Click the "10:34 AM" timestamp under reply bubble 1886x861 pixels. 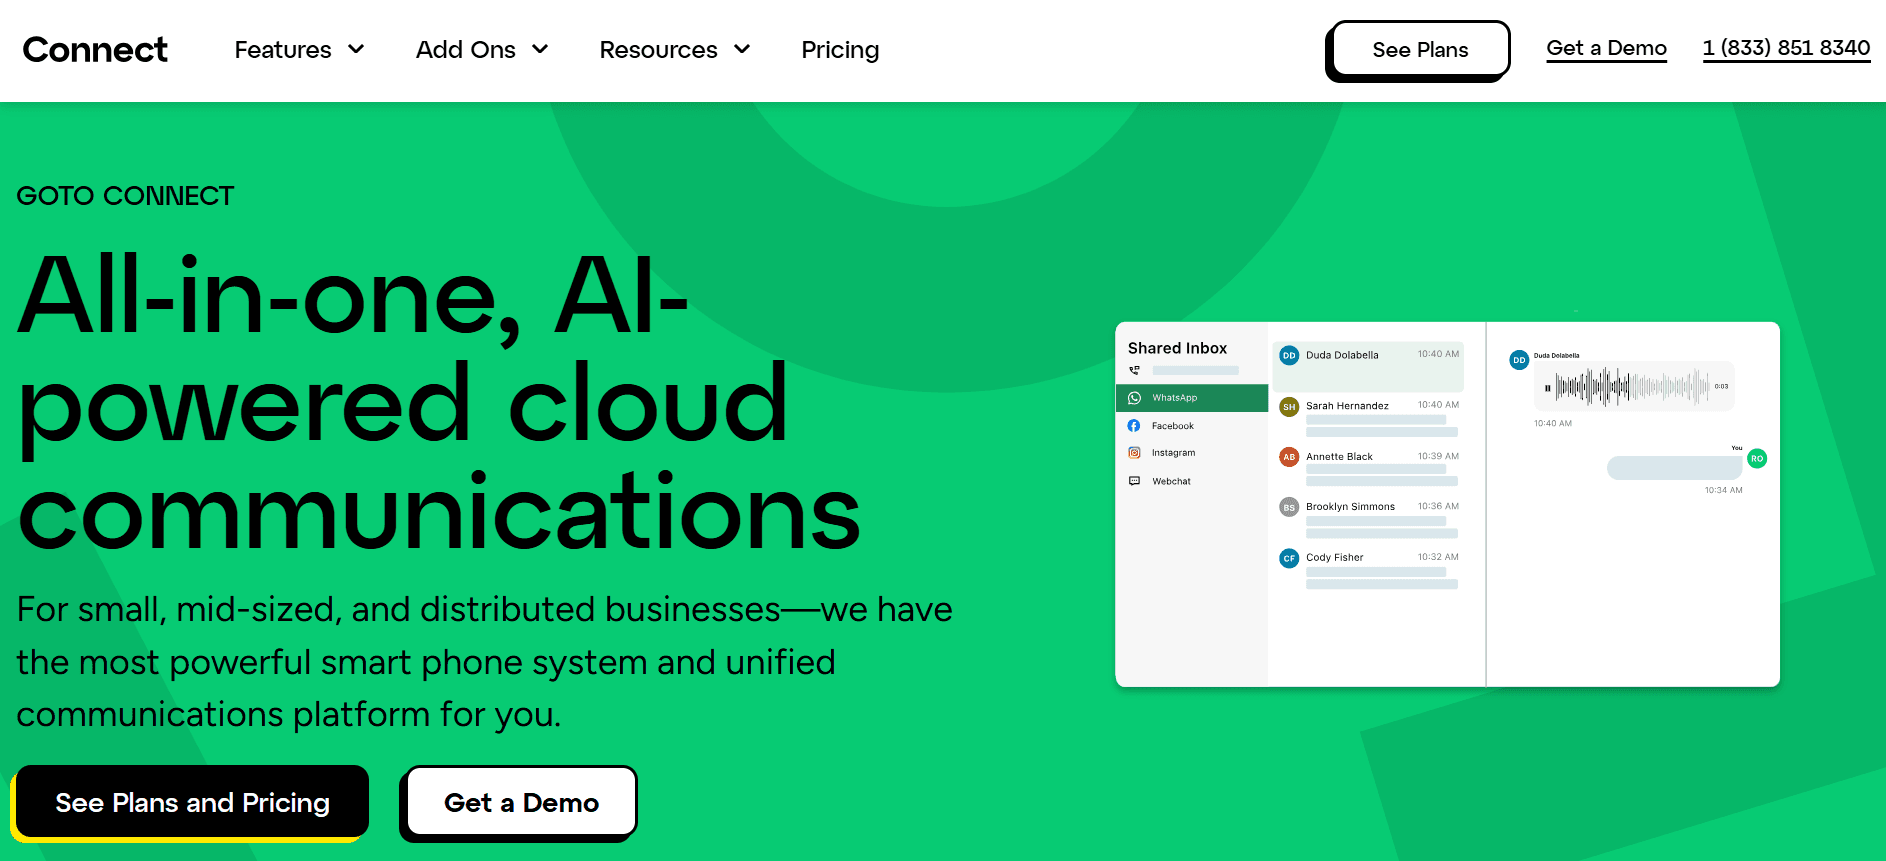click(1724, 490)
